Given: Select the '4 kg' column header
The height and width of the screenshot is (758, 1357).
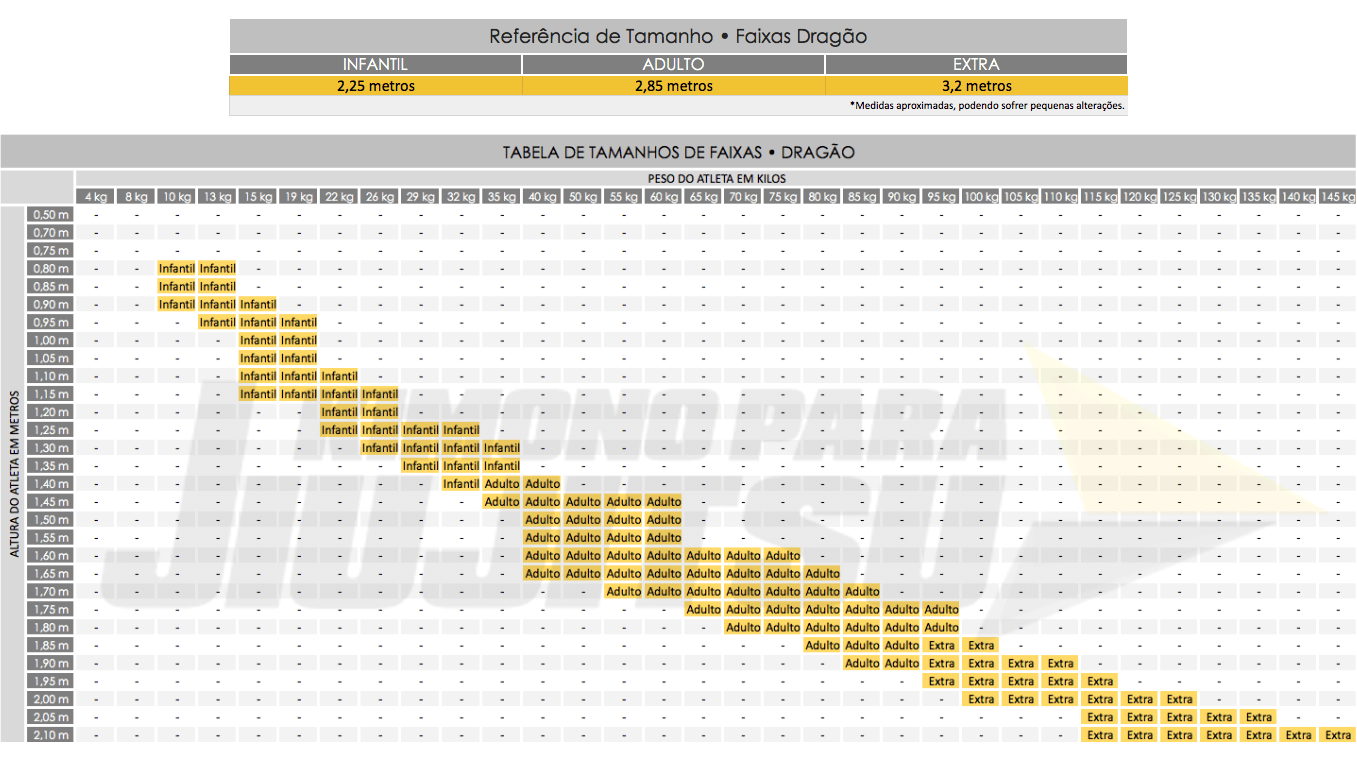Looking at the screenshot, I should click(x=96, y=197).
